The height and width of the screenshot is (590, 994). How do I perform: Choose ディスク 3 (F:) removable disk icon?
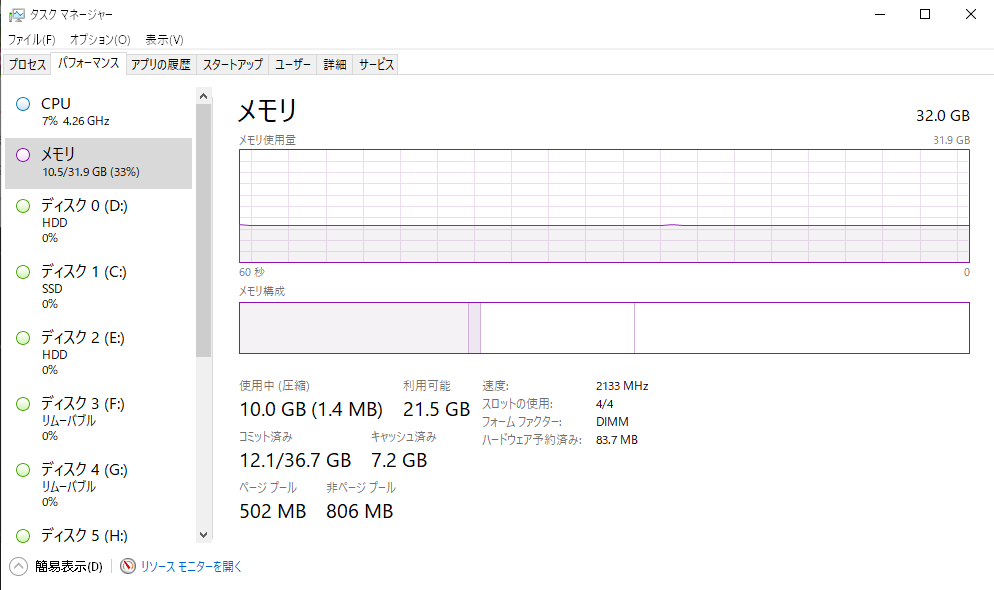click(x=23, y=404)
